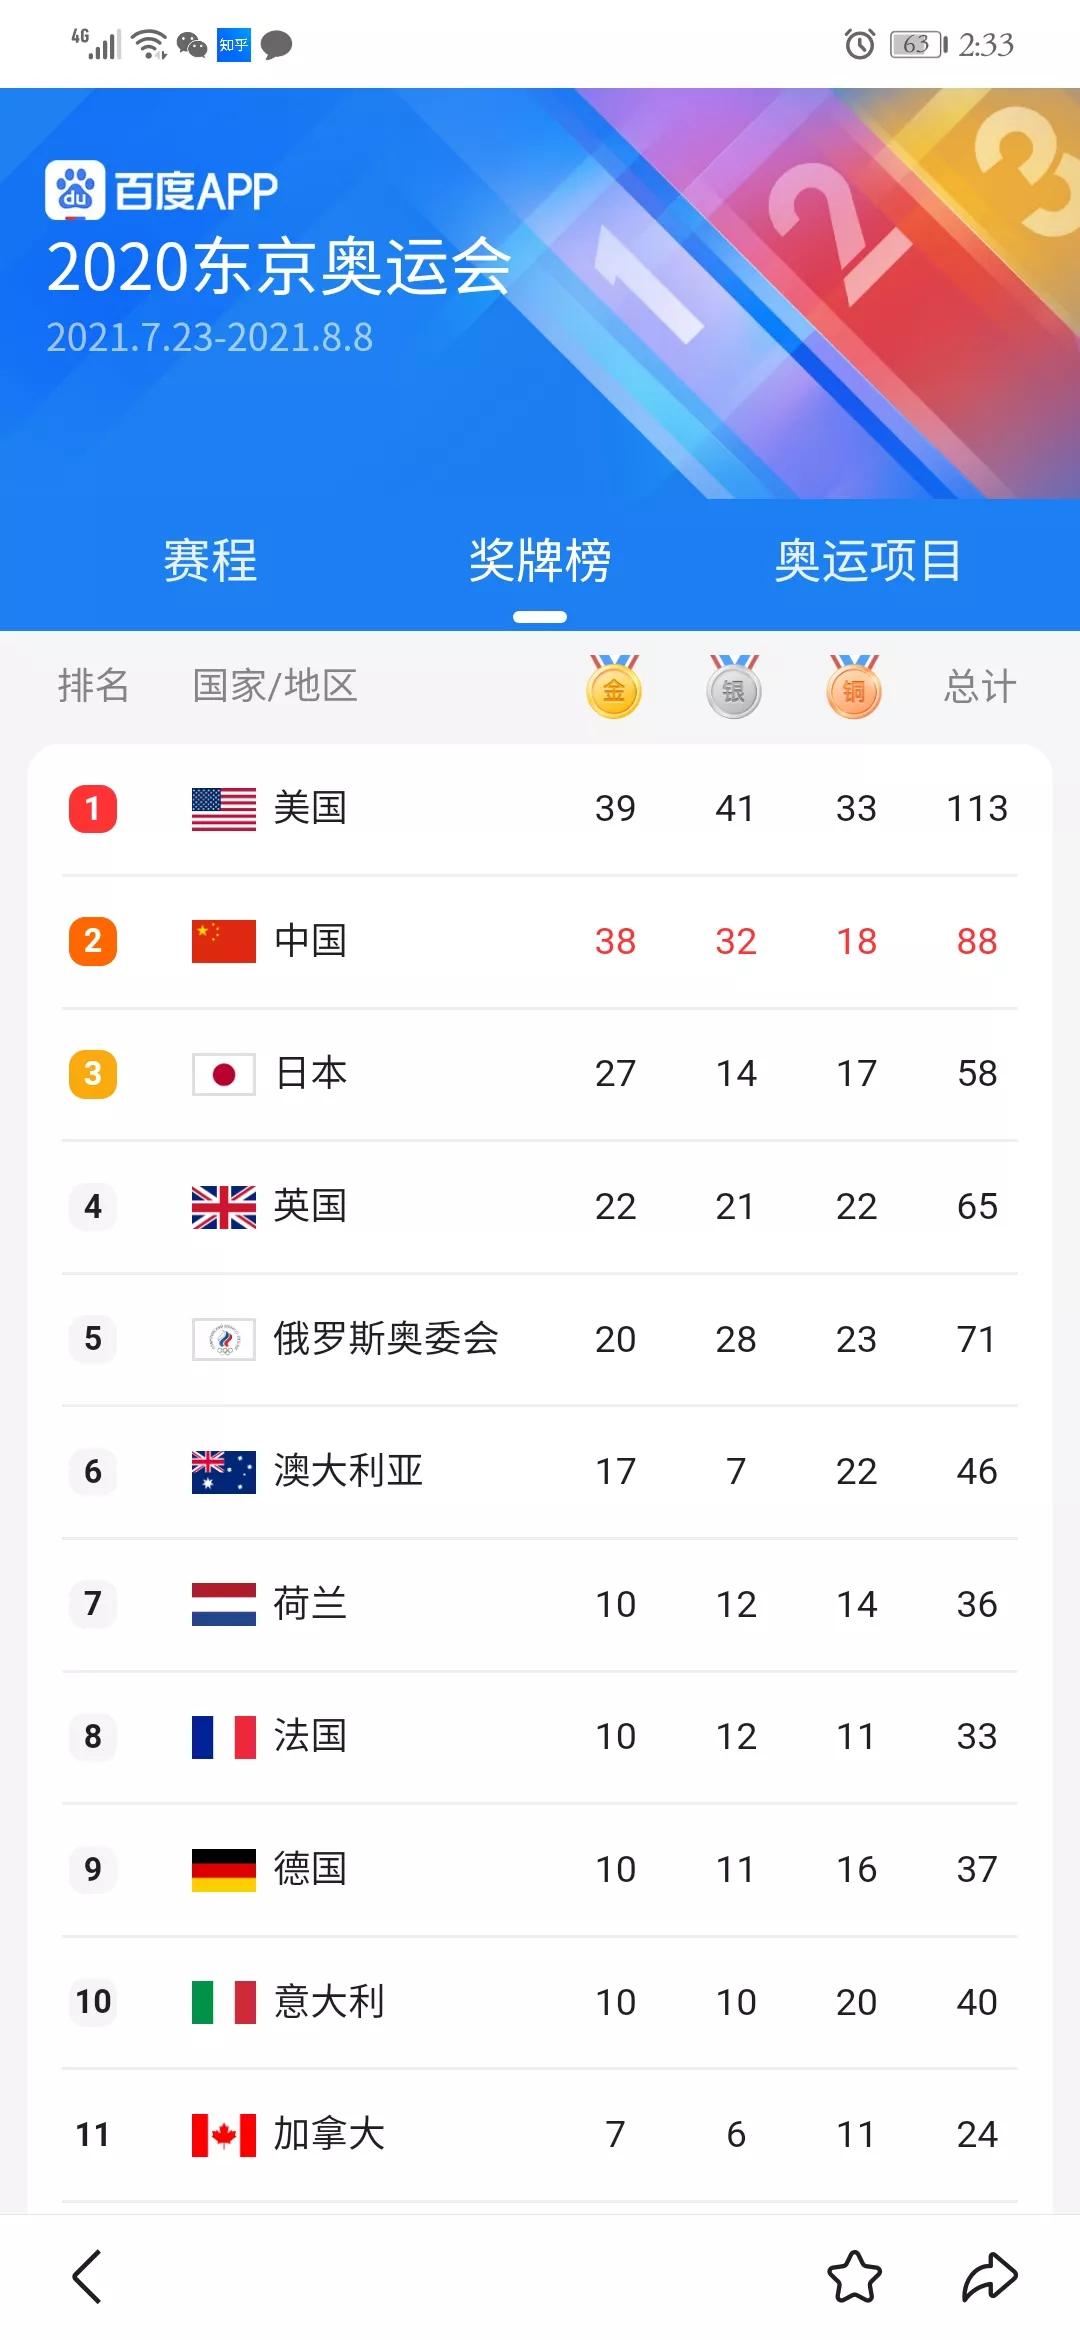Tap the star favorite icon
Viewport: 1080px width, 2340px height.
pos(855,2277)
